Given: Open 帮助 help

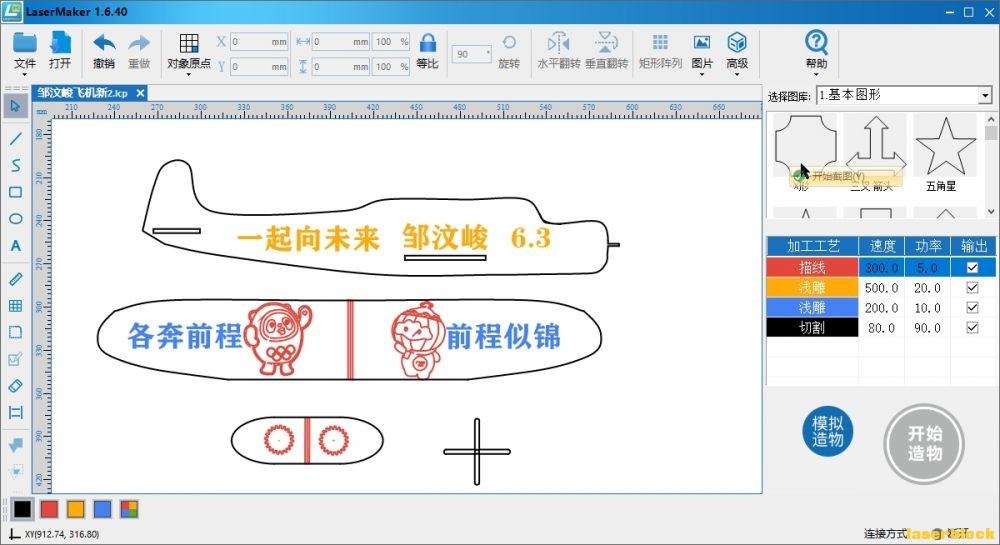Looking at the screenshot, I should pyautogui.click(x=816, y=50).
